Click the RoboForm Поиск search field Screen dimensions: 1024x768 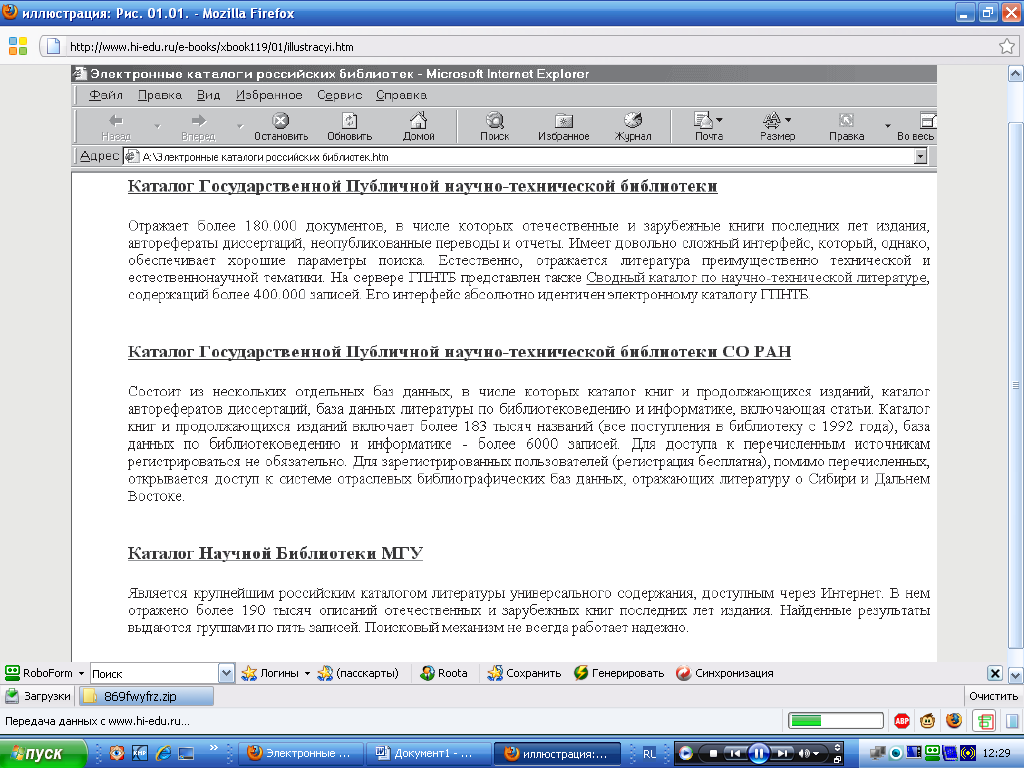(x=154, y=673)
